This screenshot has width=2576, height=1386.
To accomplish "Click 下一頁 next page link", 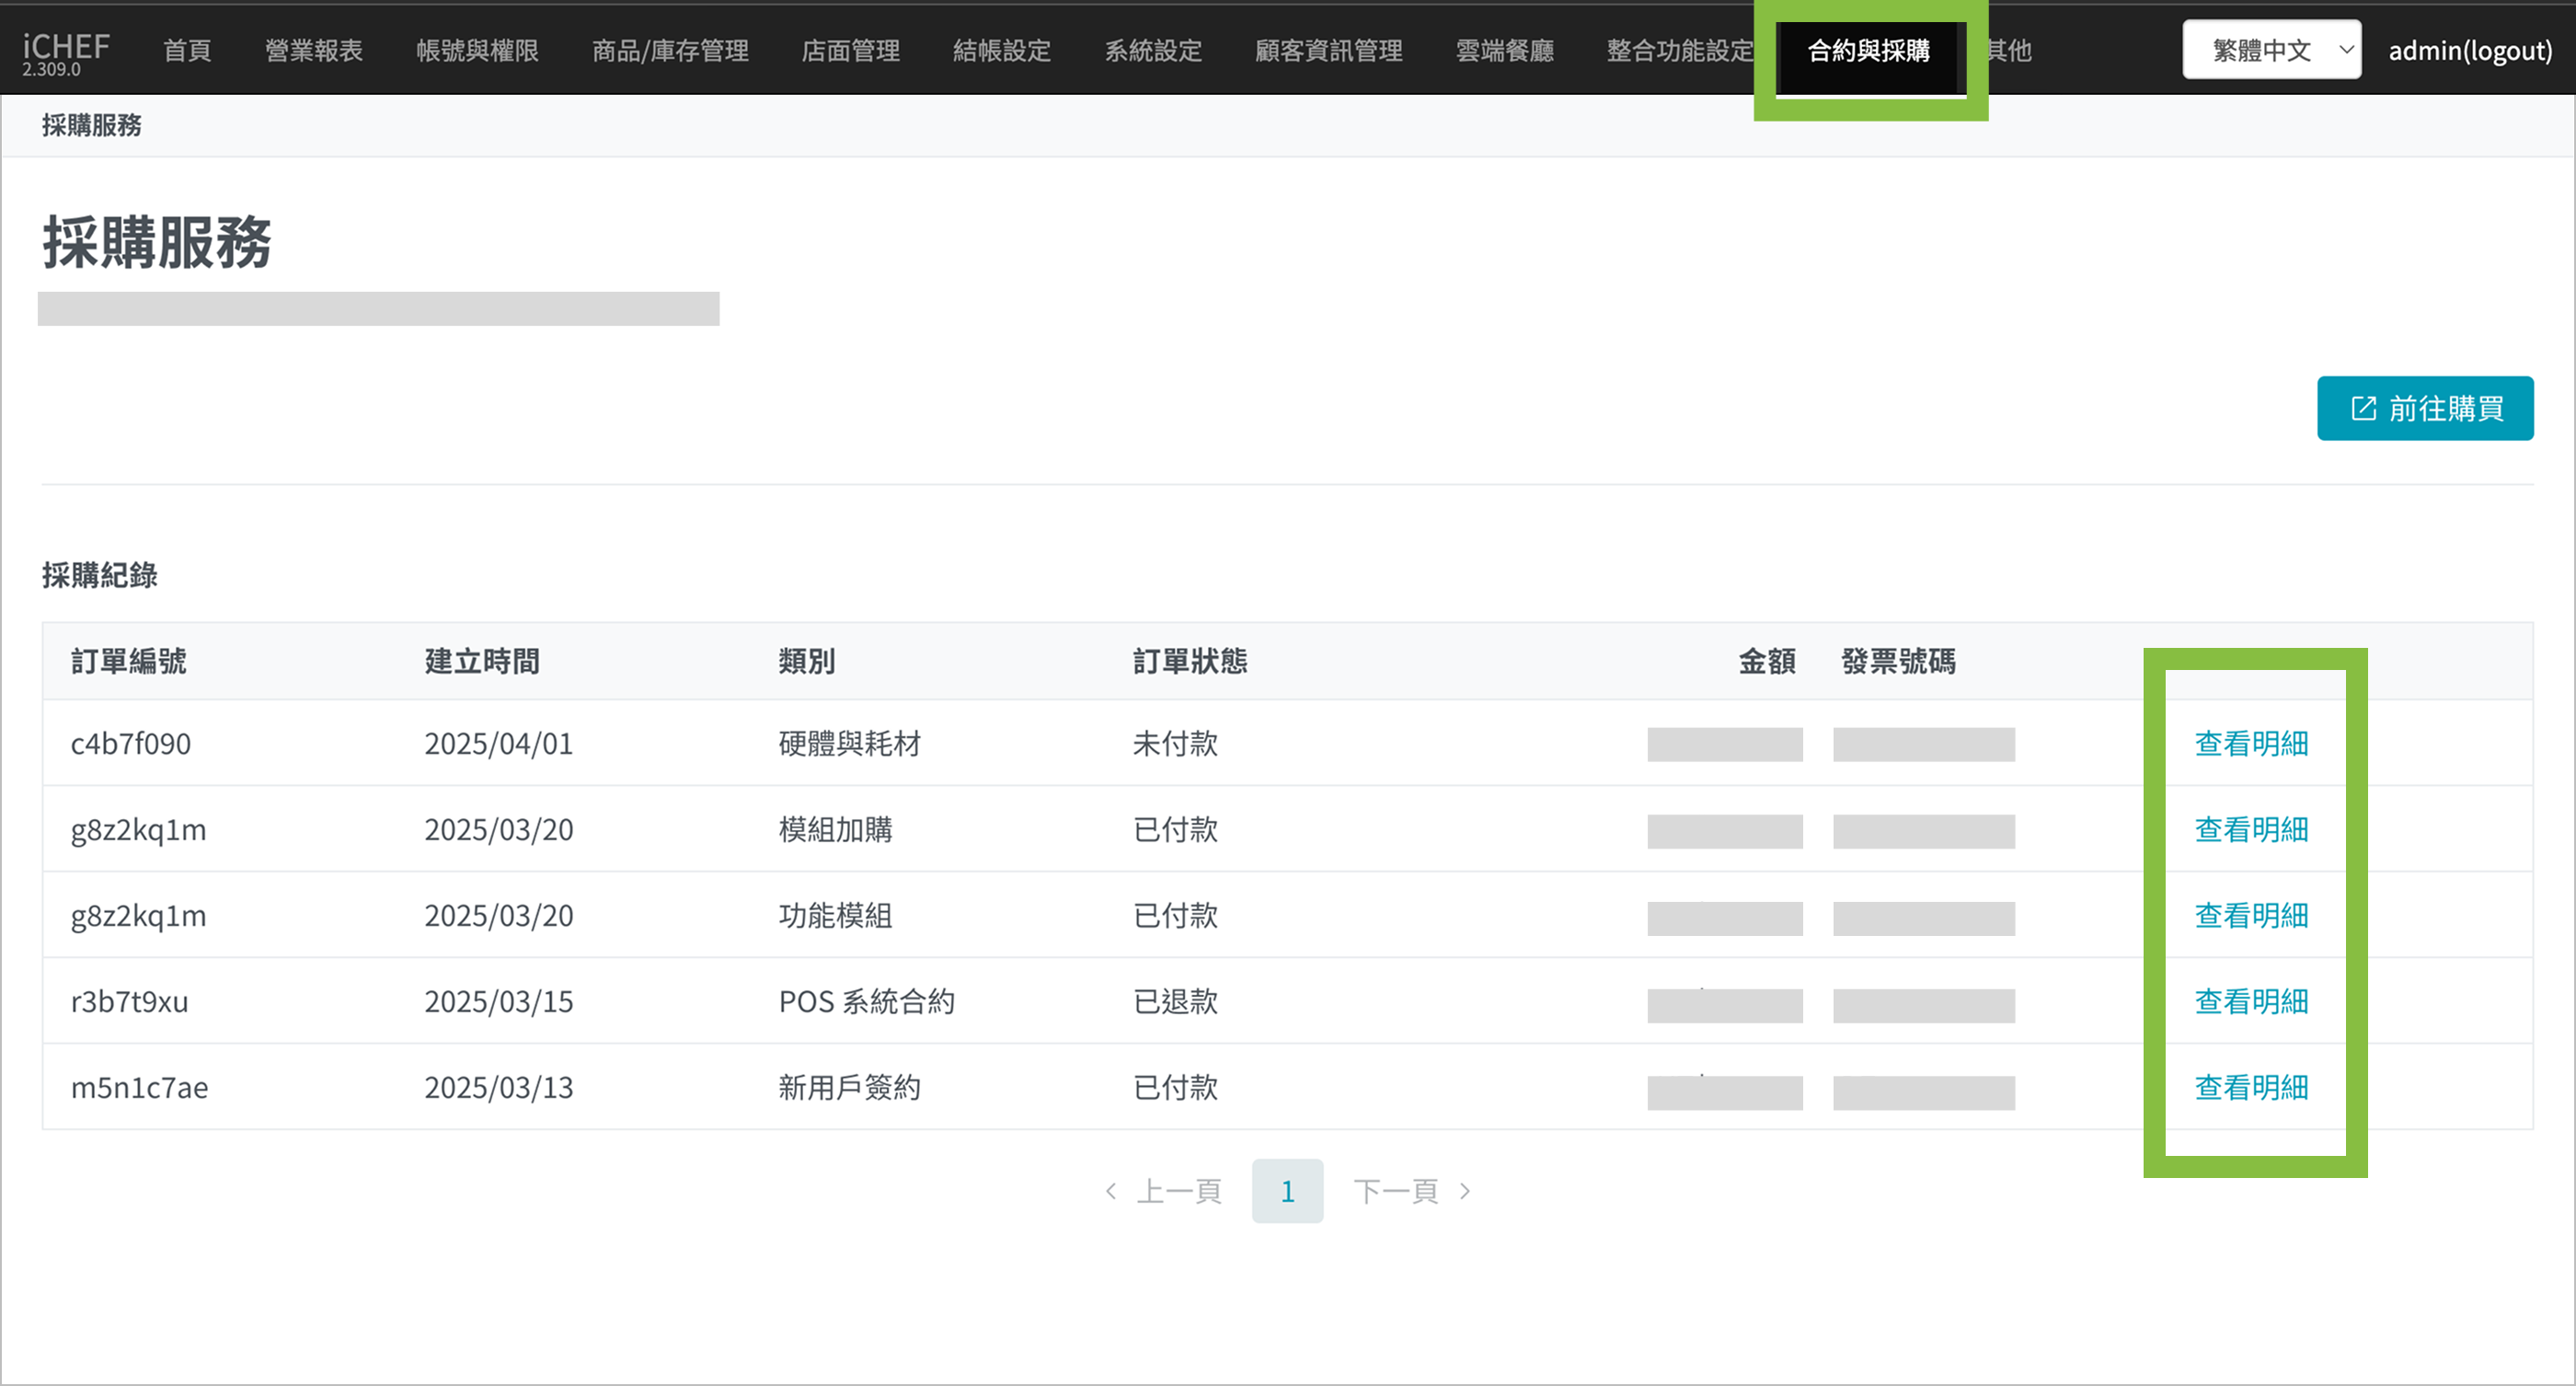I will click(1396, 1191).
